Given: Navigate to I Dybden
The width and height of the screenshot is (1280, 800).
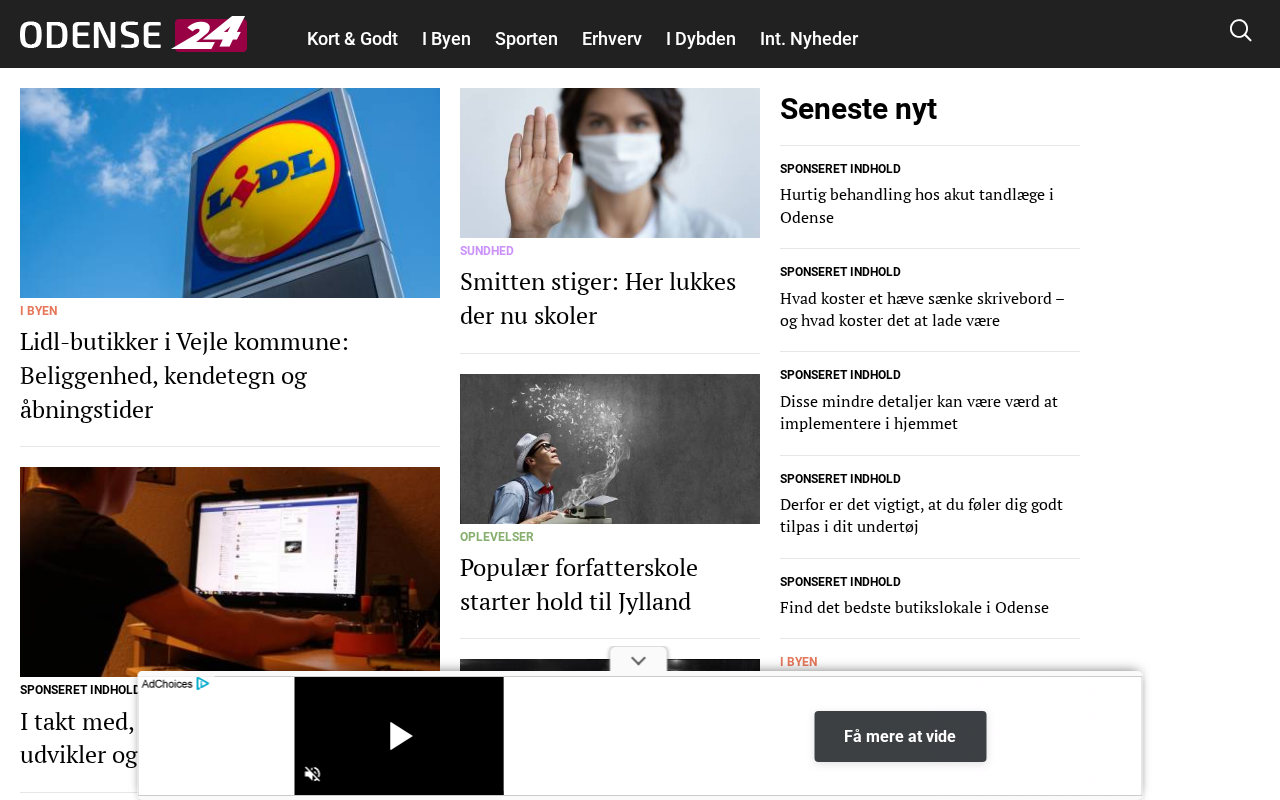Looking at the screenshot, I should (x=701, y=39).
